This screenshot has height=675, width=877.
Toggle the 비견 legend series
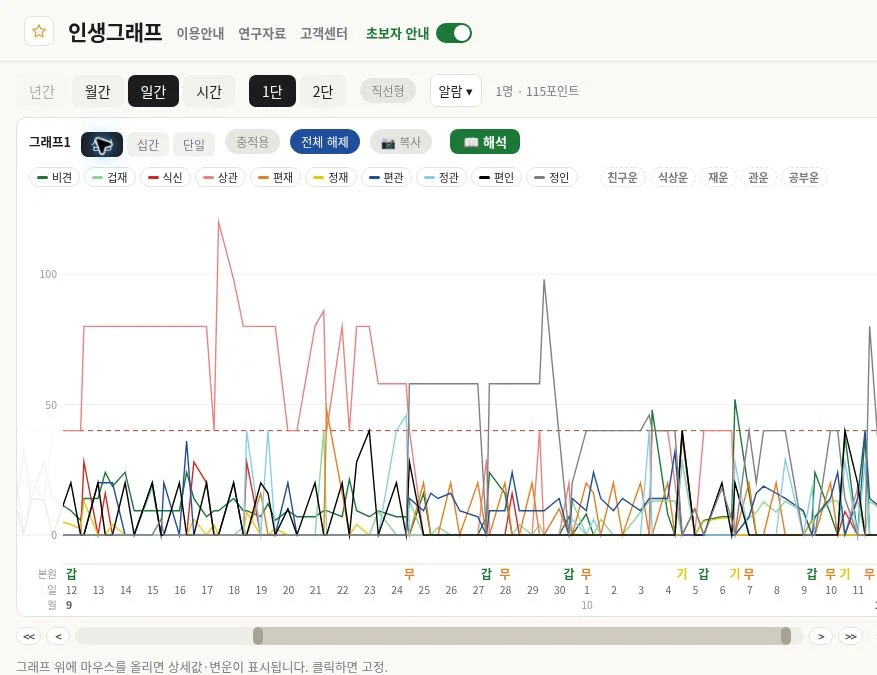pyautogui.click(x=54, y=177)
